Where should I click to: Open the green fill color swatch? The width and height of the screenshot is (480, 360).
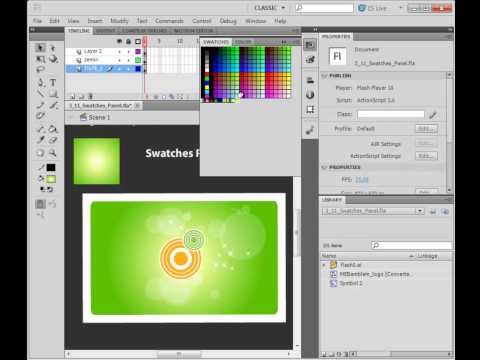coord(51,179)
